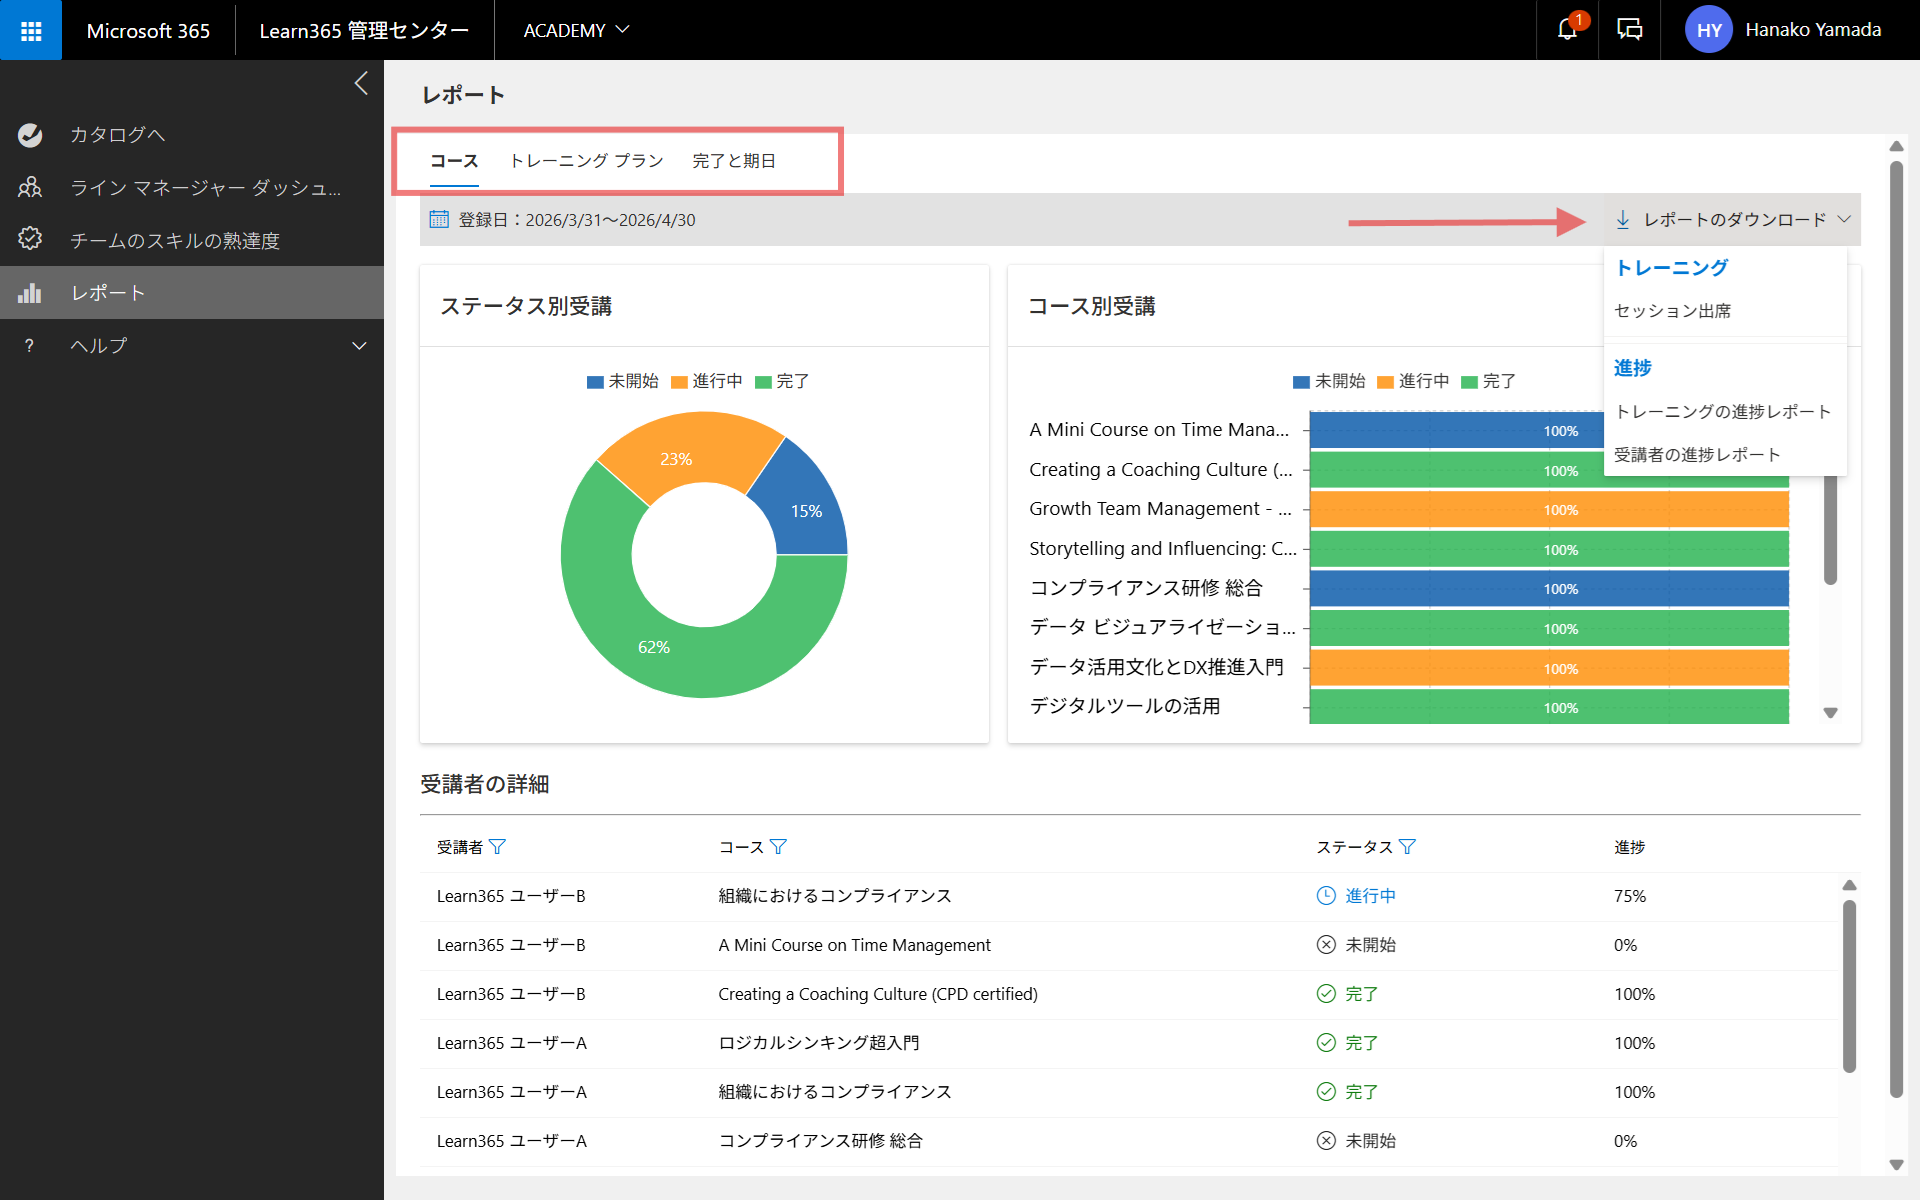Click bar for Growth Team Management

[x=1549, y=510]
